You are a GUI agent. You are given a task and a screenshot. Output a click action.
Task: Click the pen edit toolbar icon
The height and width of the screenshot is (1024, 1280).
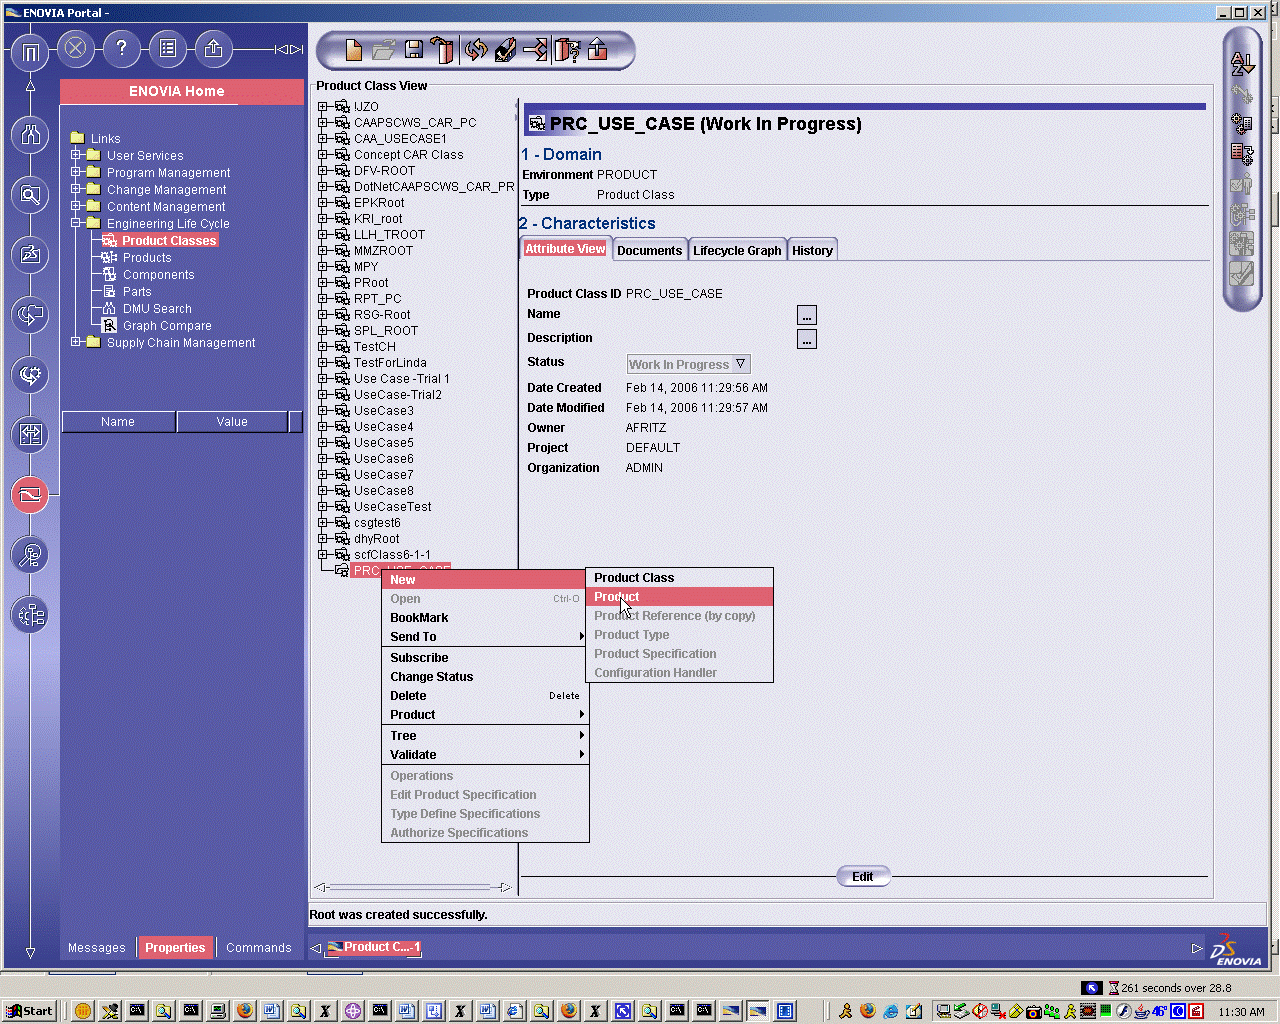505,50
